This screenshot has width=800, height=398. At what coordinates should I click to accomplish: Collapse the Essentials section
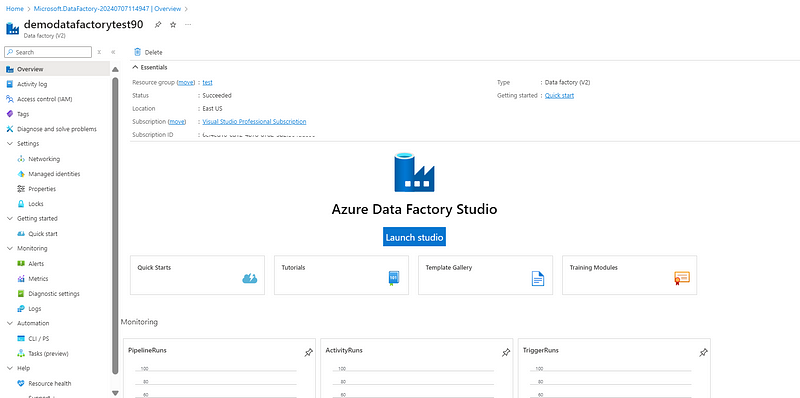click(x=135, y=67)
